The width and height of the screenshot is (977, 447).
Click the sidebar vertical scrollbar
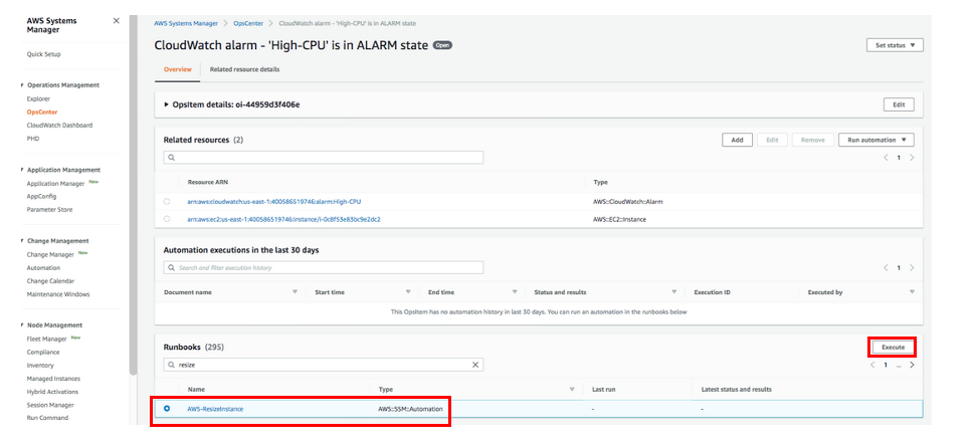coord(133,196)
